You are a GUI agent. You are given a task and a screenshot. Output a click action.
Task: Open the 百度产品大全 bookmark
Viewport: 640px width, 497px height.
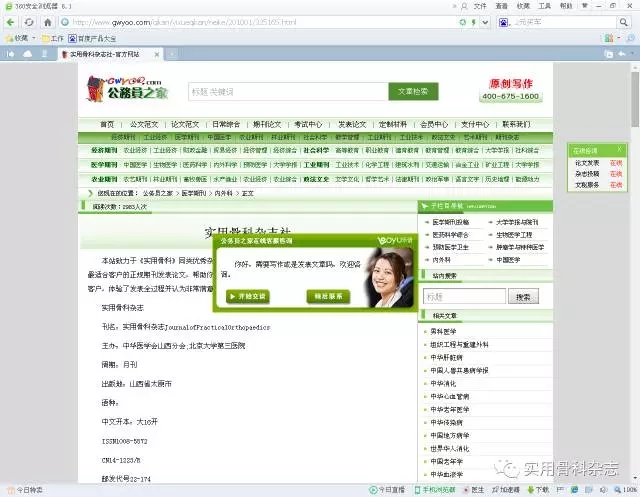[92, 38]
